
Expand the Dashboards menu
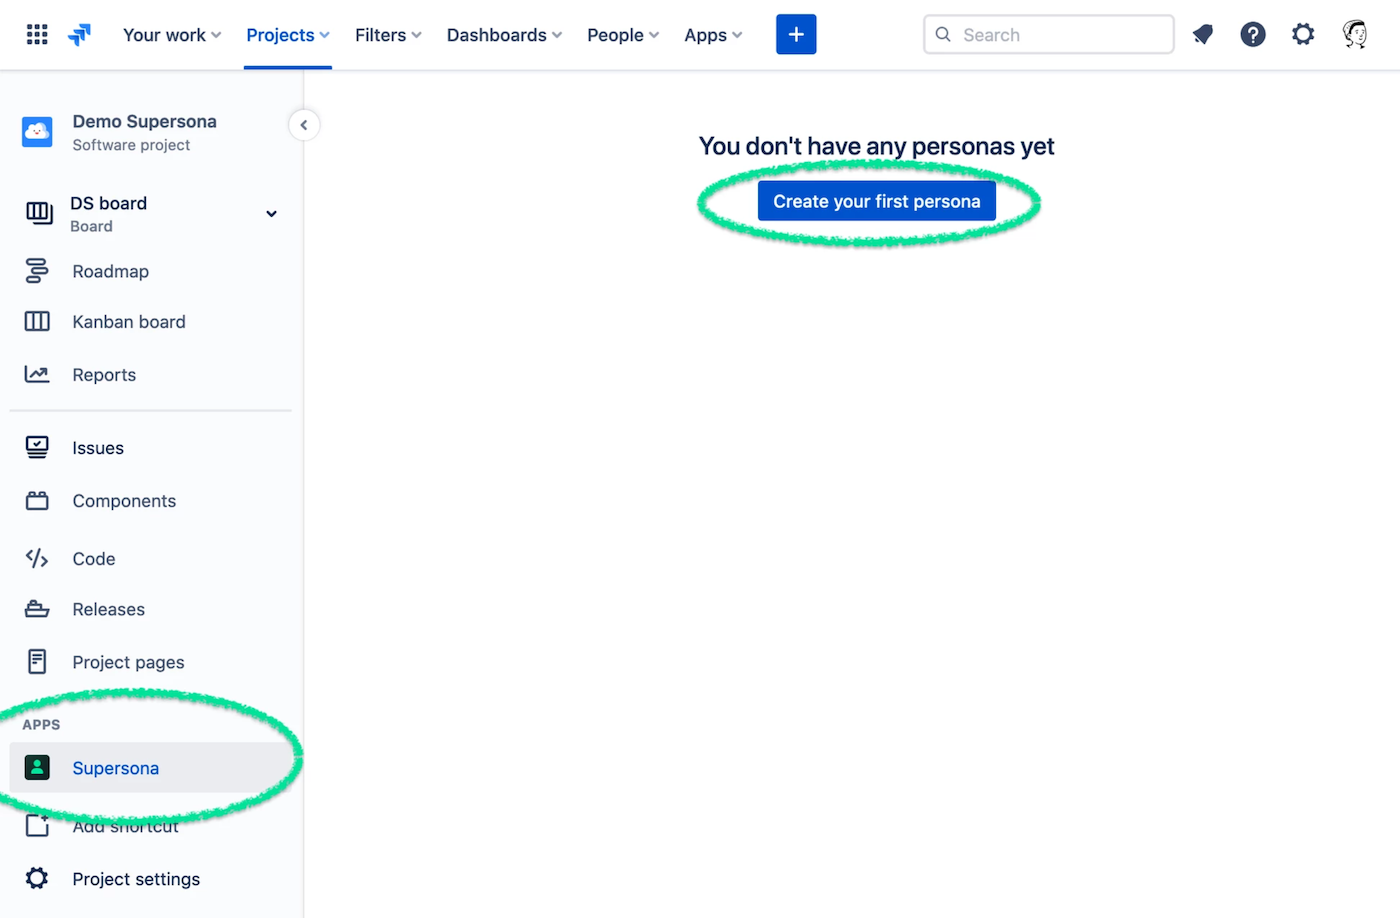coord(504,35)
